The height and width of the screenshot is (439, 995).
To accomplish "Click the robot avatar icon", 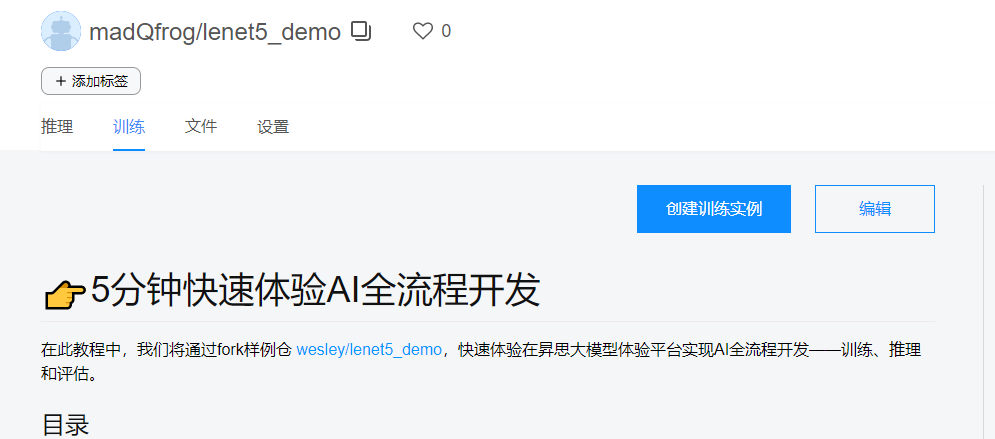I will [61, 30].
